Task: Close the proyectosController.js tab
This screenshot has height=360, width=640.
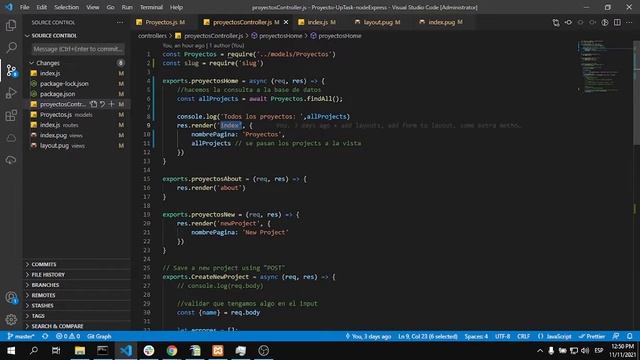Action: [286, 22]
